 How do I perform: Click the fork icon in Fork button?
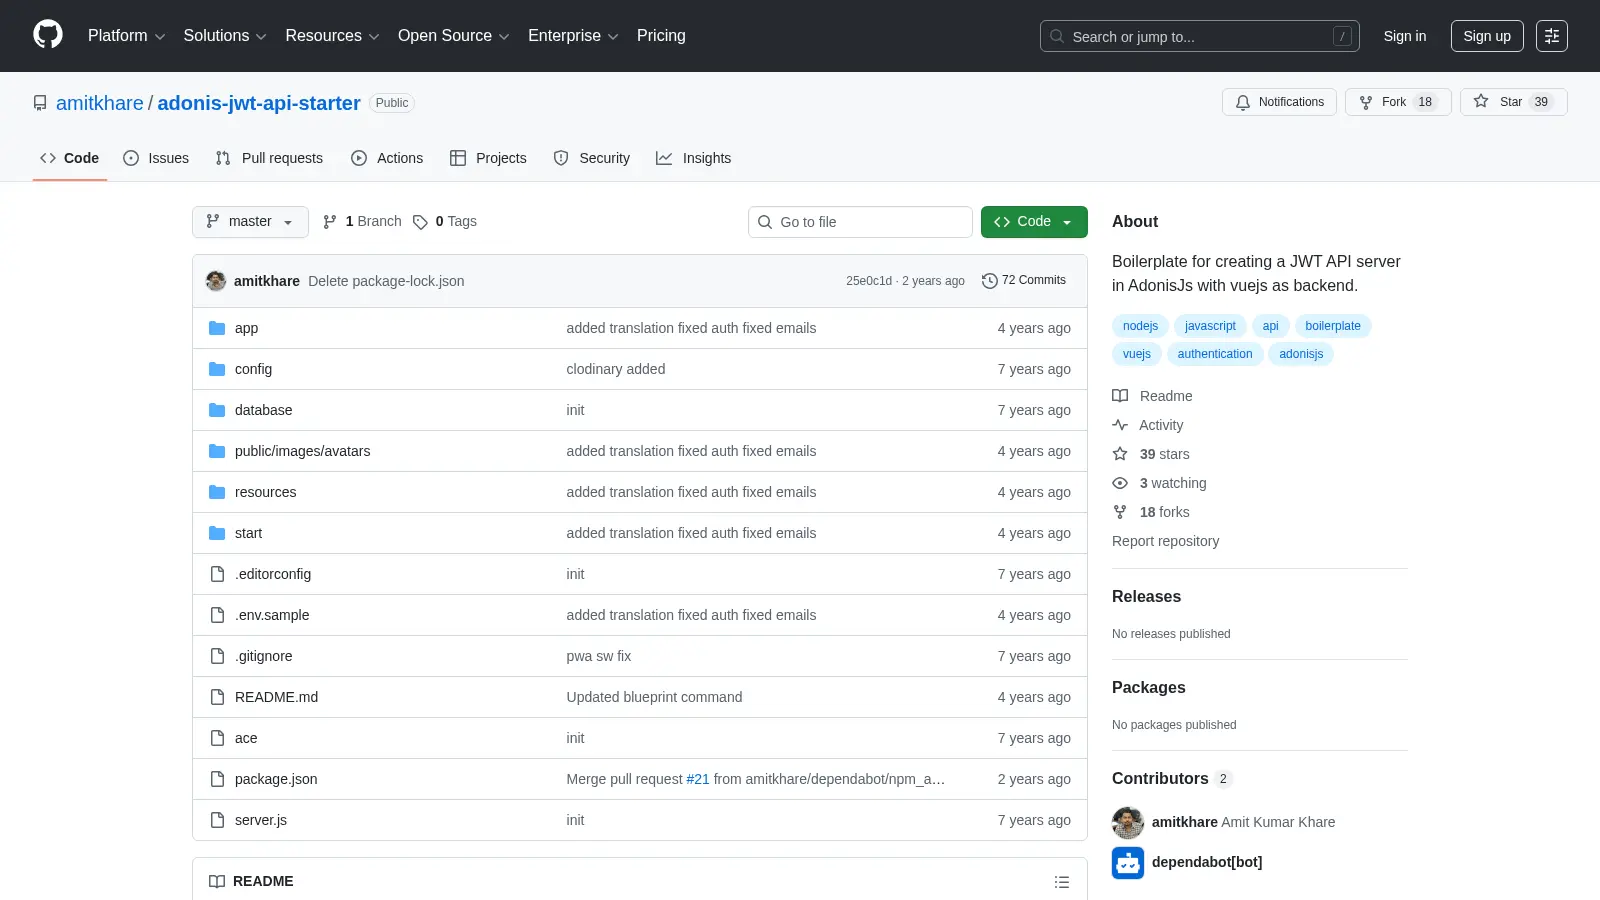click(1366, 102)
